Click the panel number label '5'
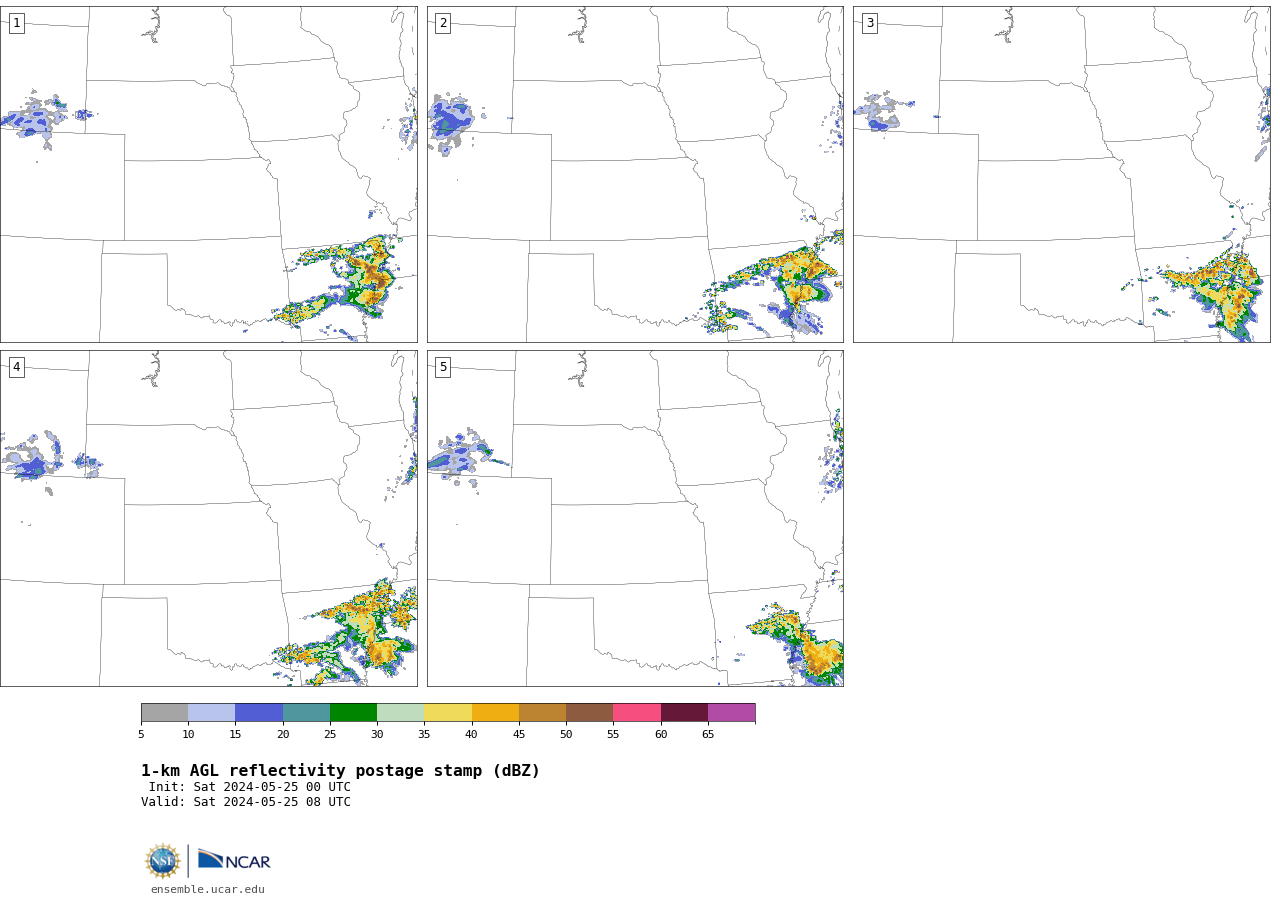Screen dimensions: 1280x901 443,367
